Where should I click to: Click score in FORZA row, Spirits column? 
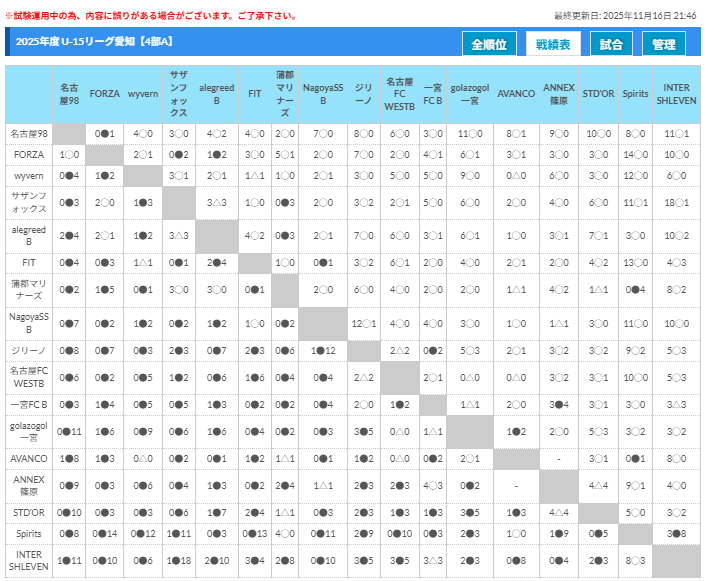click(x=635, y=154)
